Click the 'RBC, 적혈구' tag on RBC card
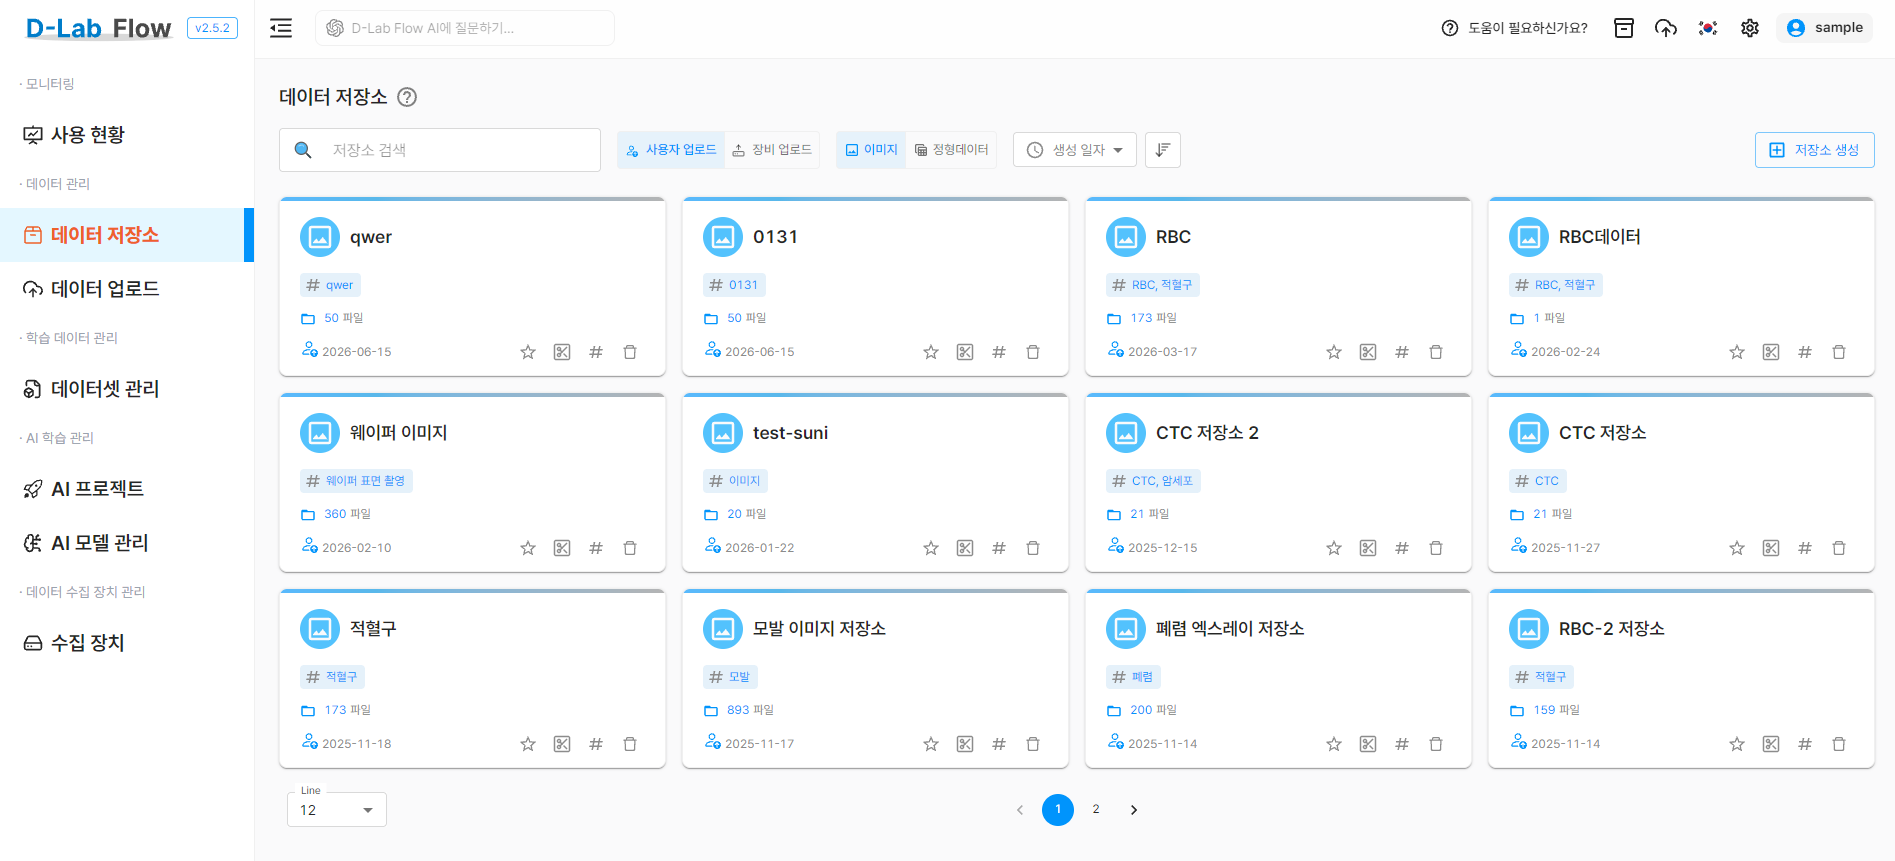 (x=1153, y=285)
